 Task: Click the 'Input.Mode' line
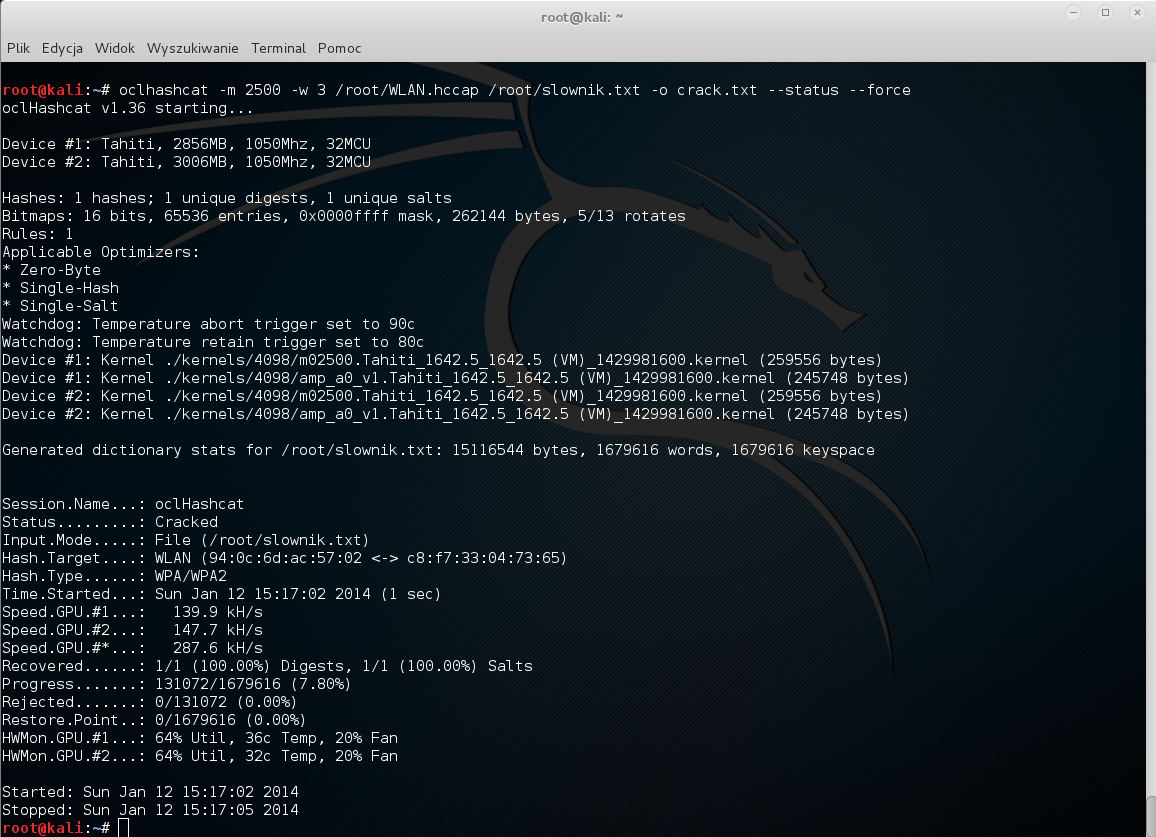[186, 541]
